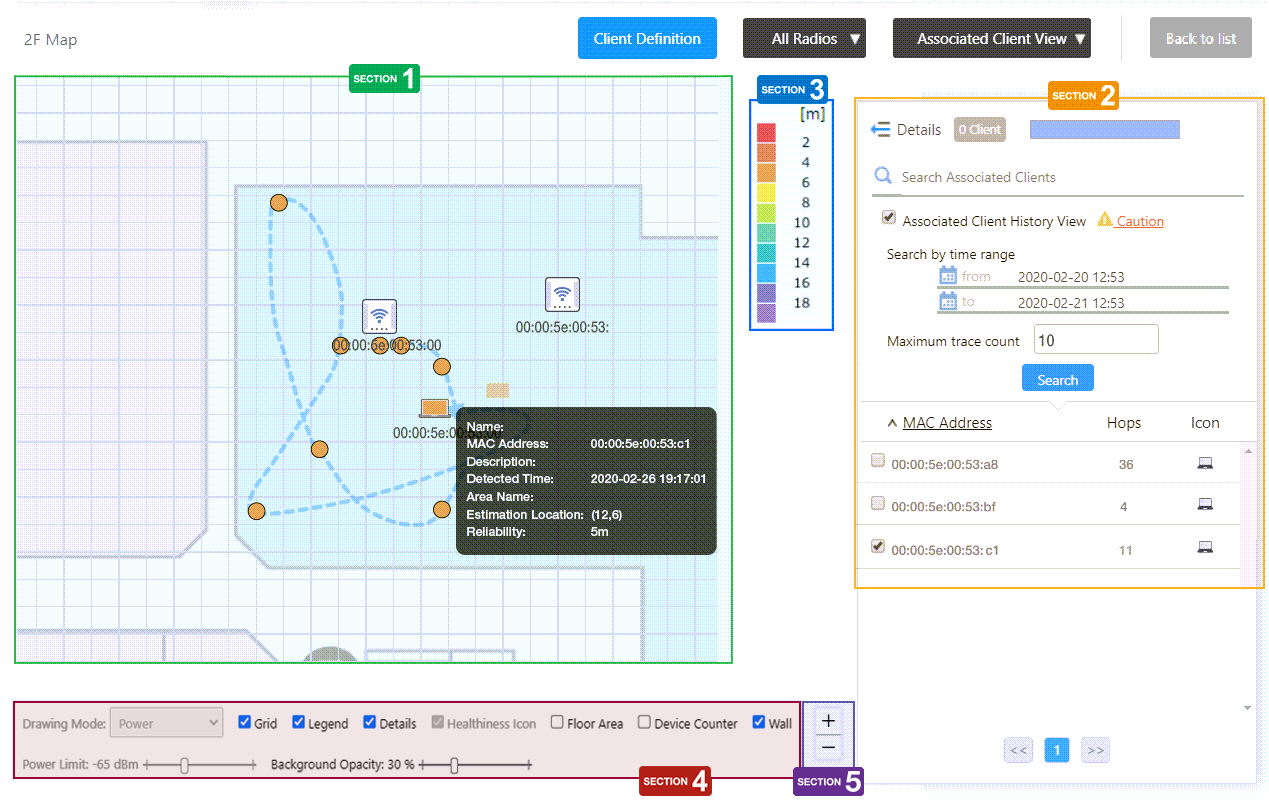Viewport: 1269px width, 810px height.
Task: Select the laptop client icon on map
Action: (x=434, y=407)
